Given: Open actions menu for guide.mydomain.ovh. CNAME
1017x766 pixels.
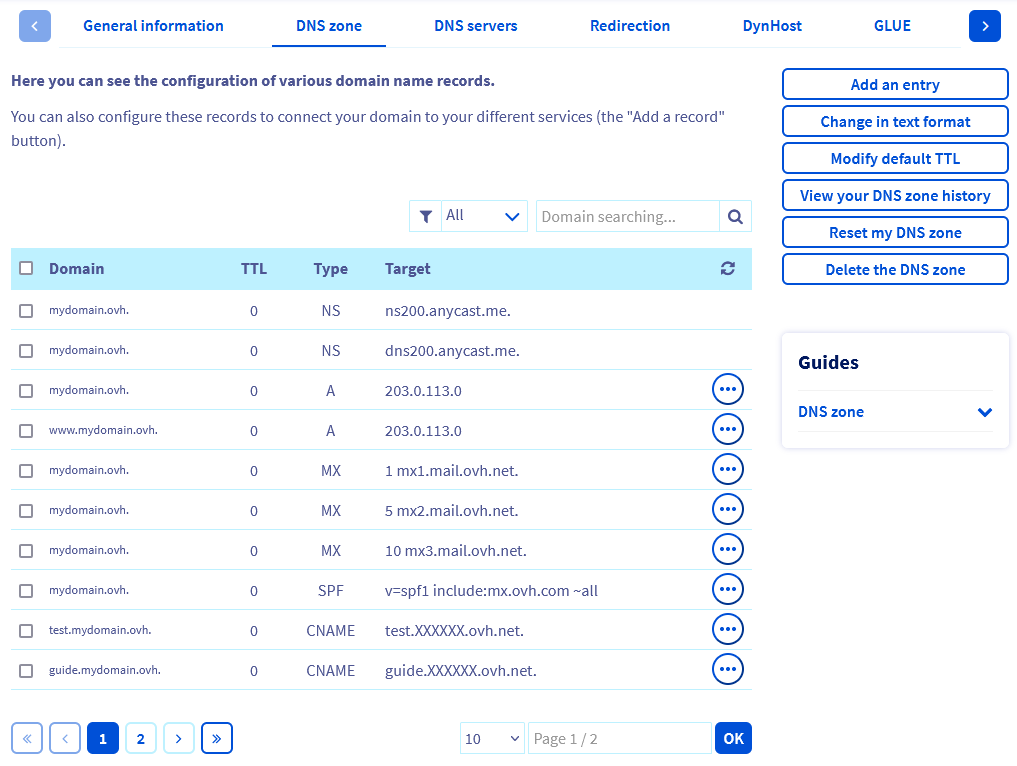Looking at the screenshot, I should pos(727,670).
